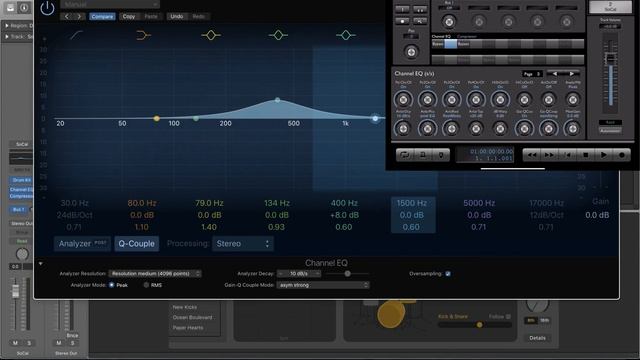Click the Bus 1 send knob
This screenshot has width=640, height=360.
tap(449, 22)
